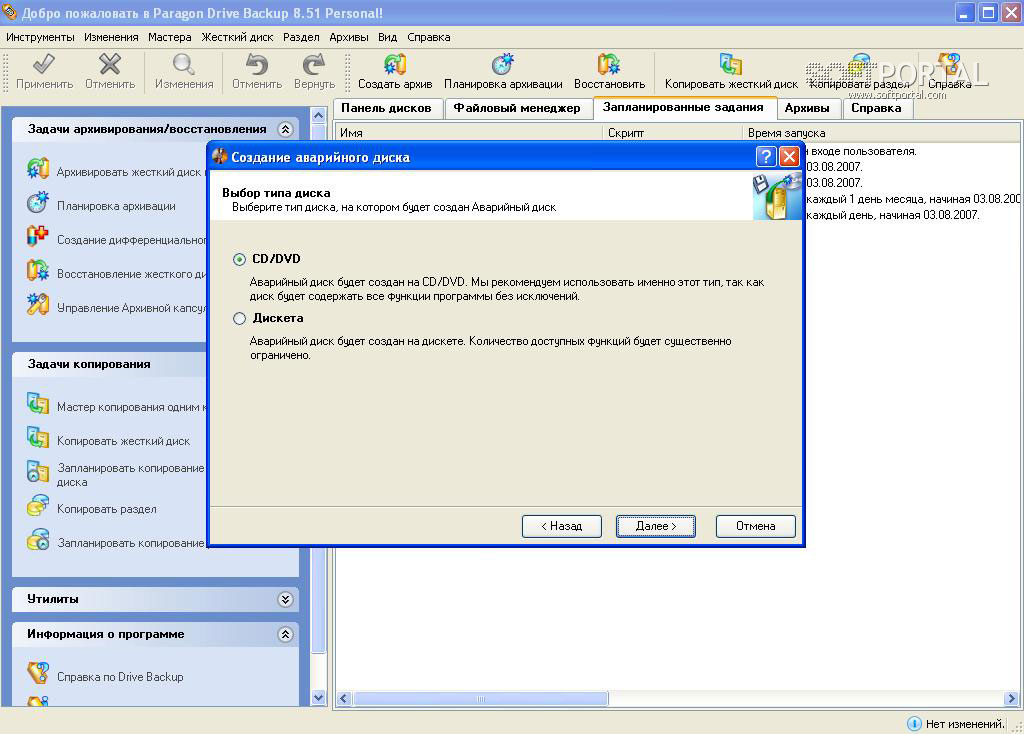Open the Мастера menu
The height and width of the screenshot is (734, 1024).
(x=170, y=37)
